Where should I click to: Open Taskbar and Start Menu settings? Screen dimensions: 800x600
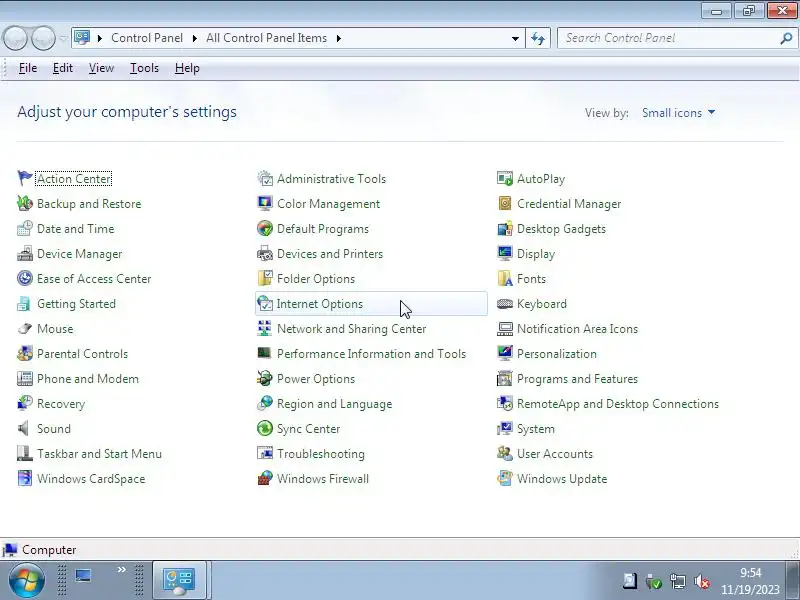99,454
